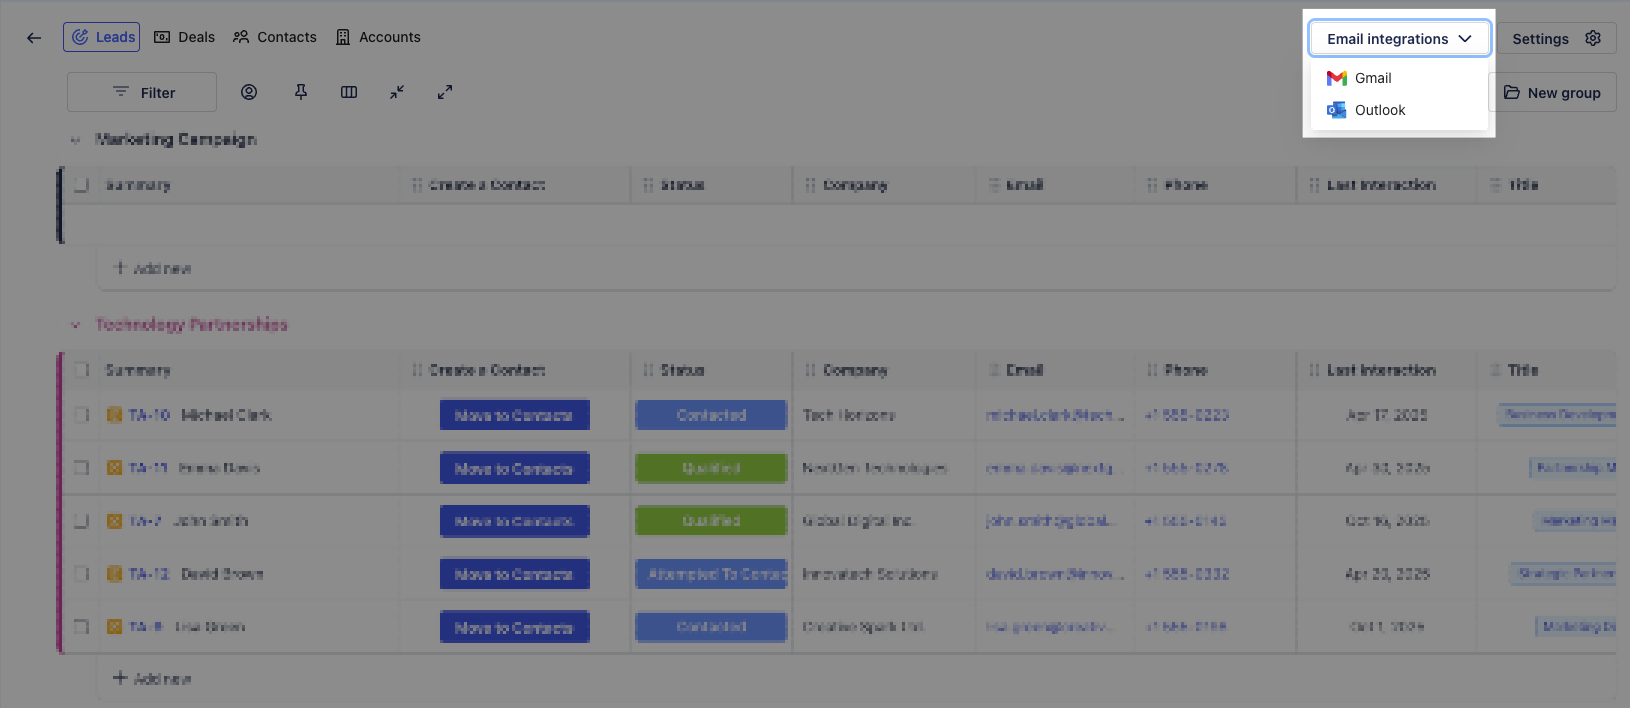The width and height of the screenshot is (1630, 708).
Task: Collapse the Technology Partnerships group
Action: 75,325
